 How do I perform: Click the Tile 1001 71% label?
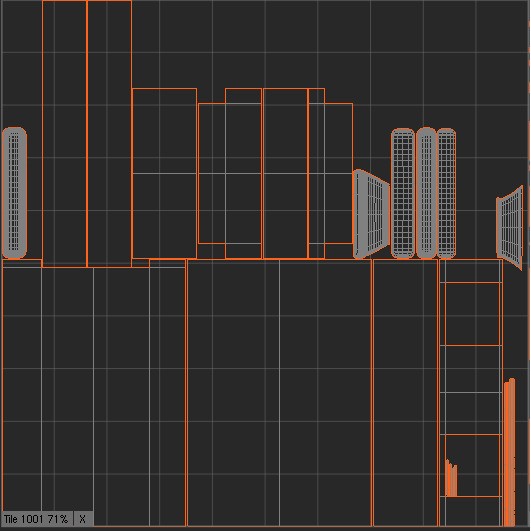(x=37, y=519)
